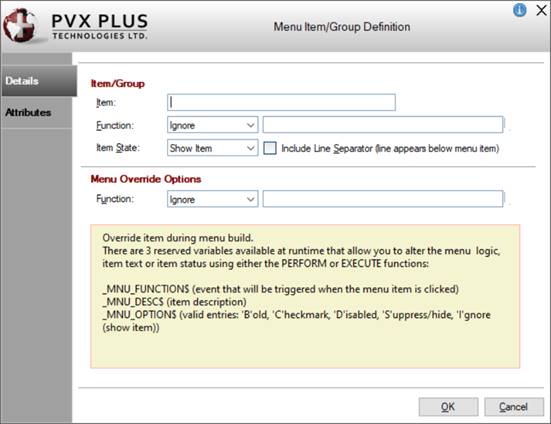This screenshot has height=424, width=551.
Task: Click the yellow override help text box
Action: (x=305, y=296)
